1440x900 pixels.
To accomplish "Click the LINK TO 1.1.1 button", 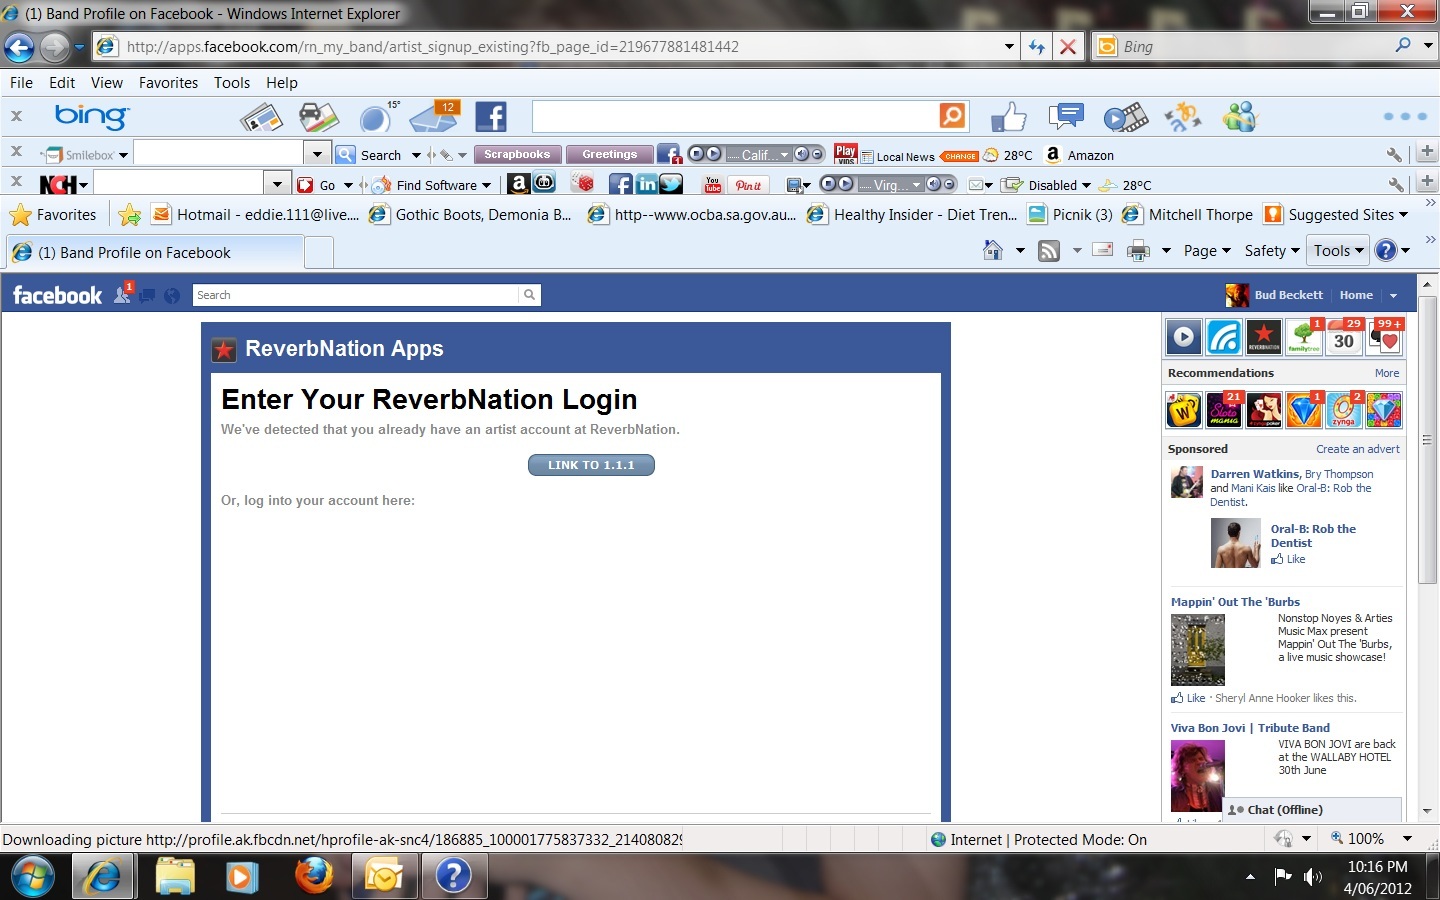I will click(591, 465).
